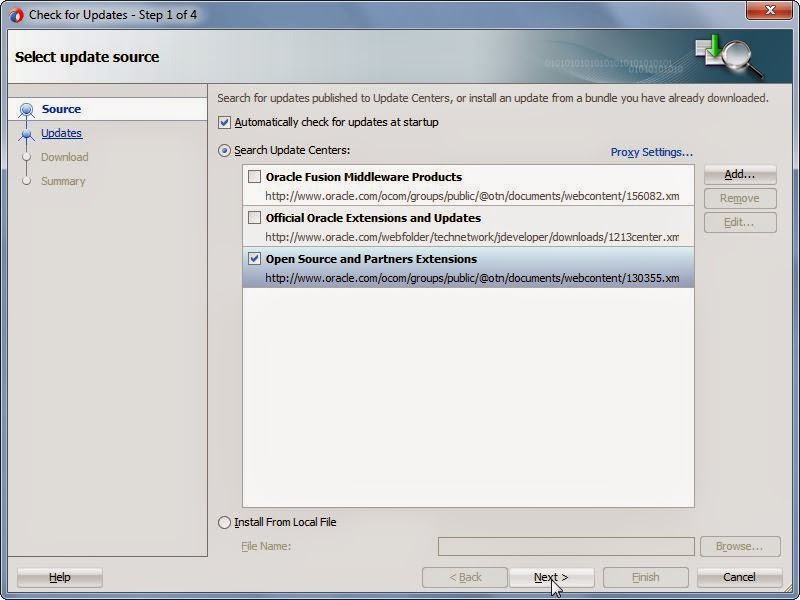Click the URL ending in 156082.xm
Screen dimensions: 800x600
coord(472,196)
